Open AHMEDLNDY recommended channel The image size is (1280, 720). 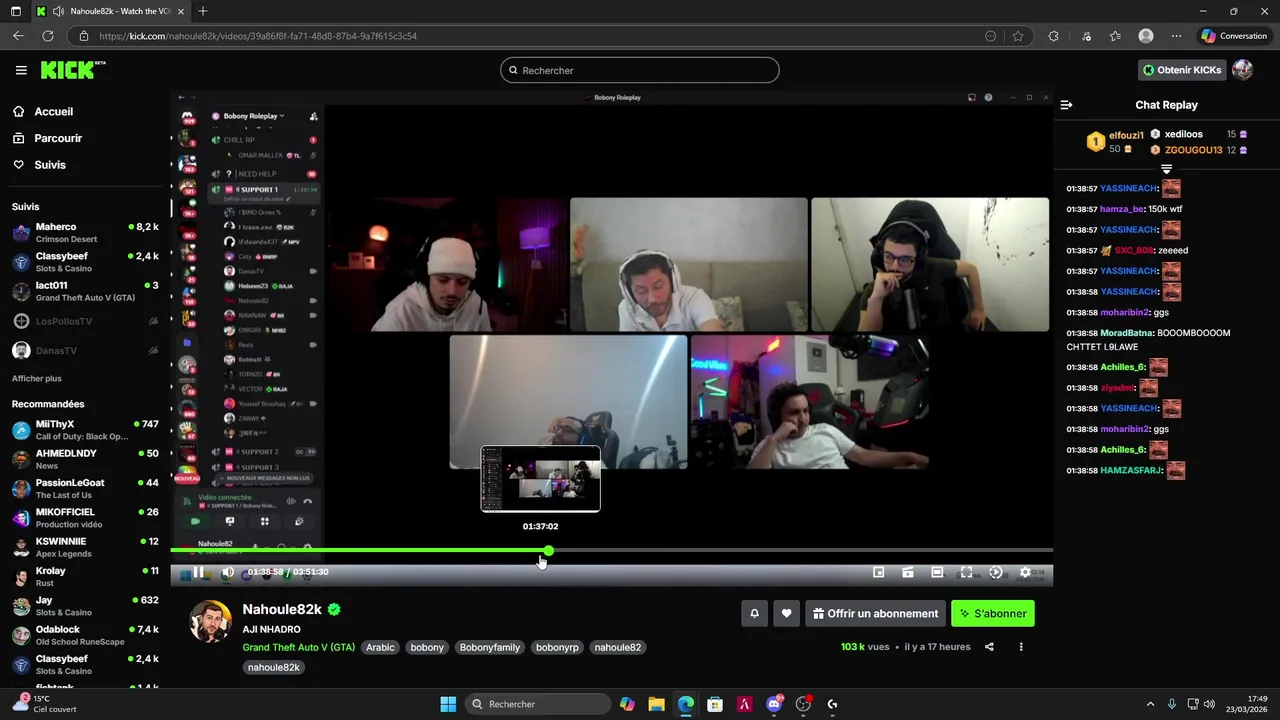(x=85, y=459)
